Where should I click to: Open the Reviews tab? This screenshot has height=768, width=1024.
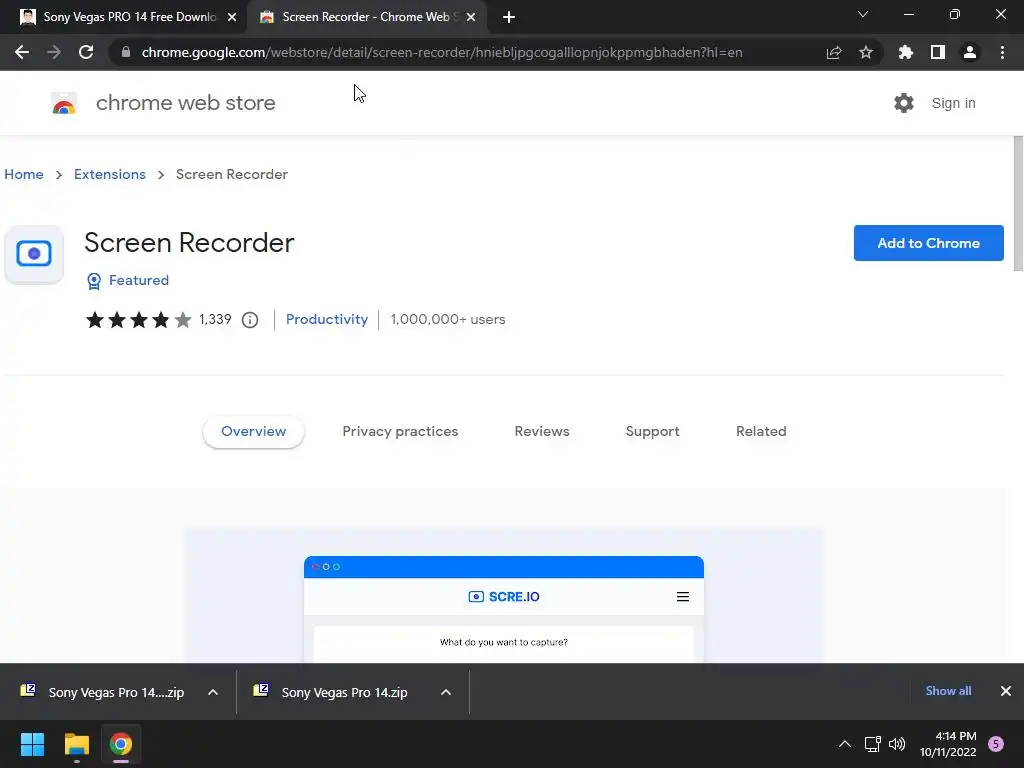tap(542, 432)
